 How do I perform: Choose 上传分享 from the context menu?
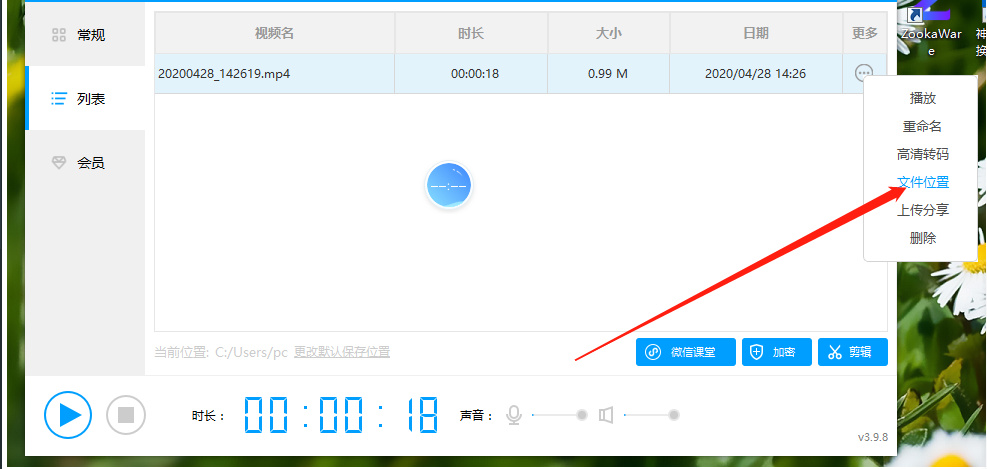922,210
